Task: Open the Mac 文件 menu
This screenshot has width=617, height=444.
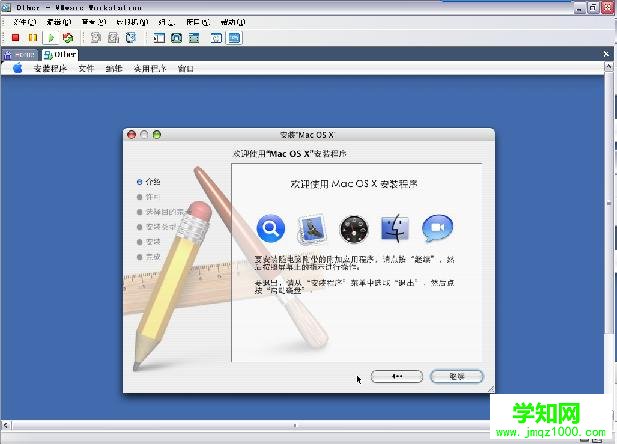Action: tap(86, 68)
